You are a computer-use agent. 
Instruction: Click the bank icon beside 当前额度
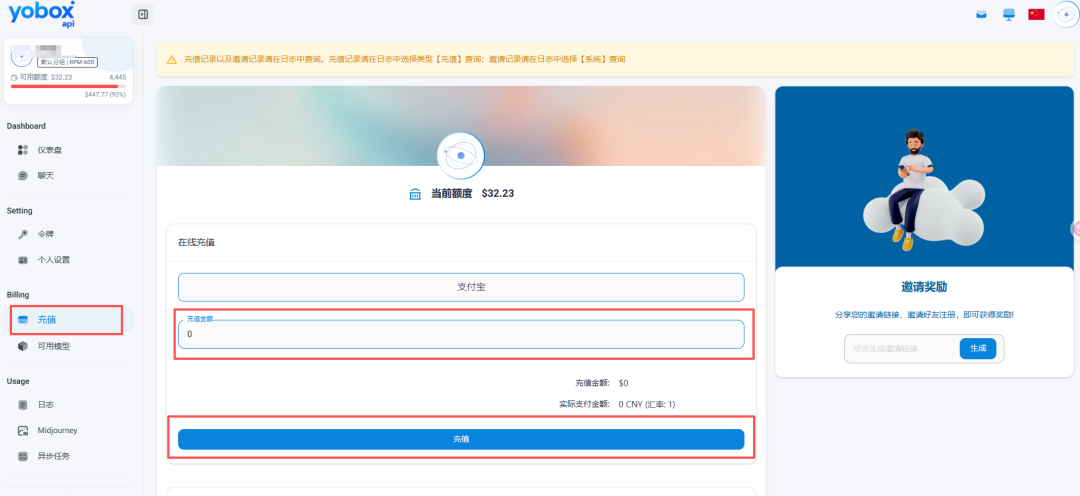tap(415, 194)
